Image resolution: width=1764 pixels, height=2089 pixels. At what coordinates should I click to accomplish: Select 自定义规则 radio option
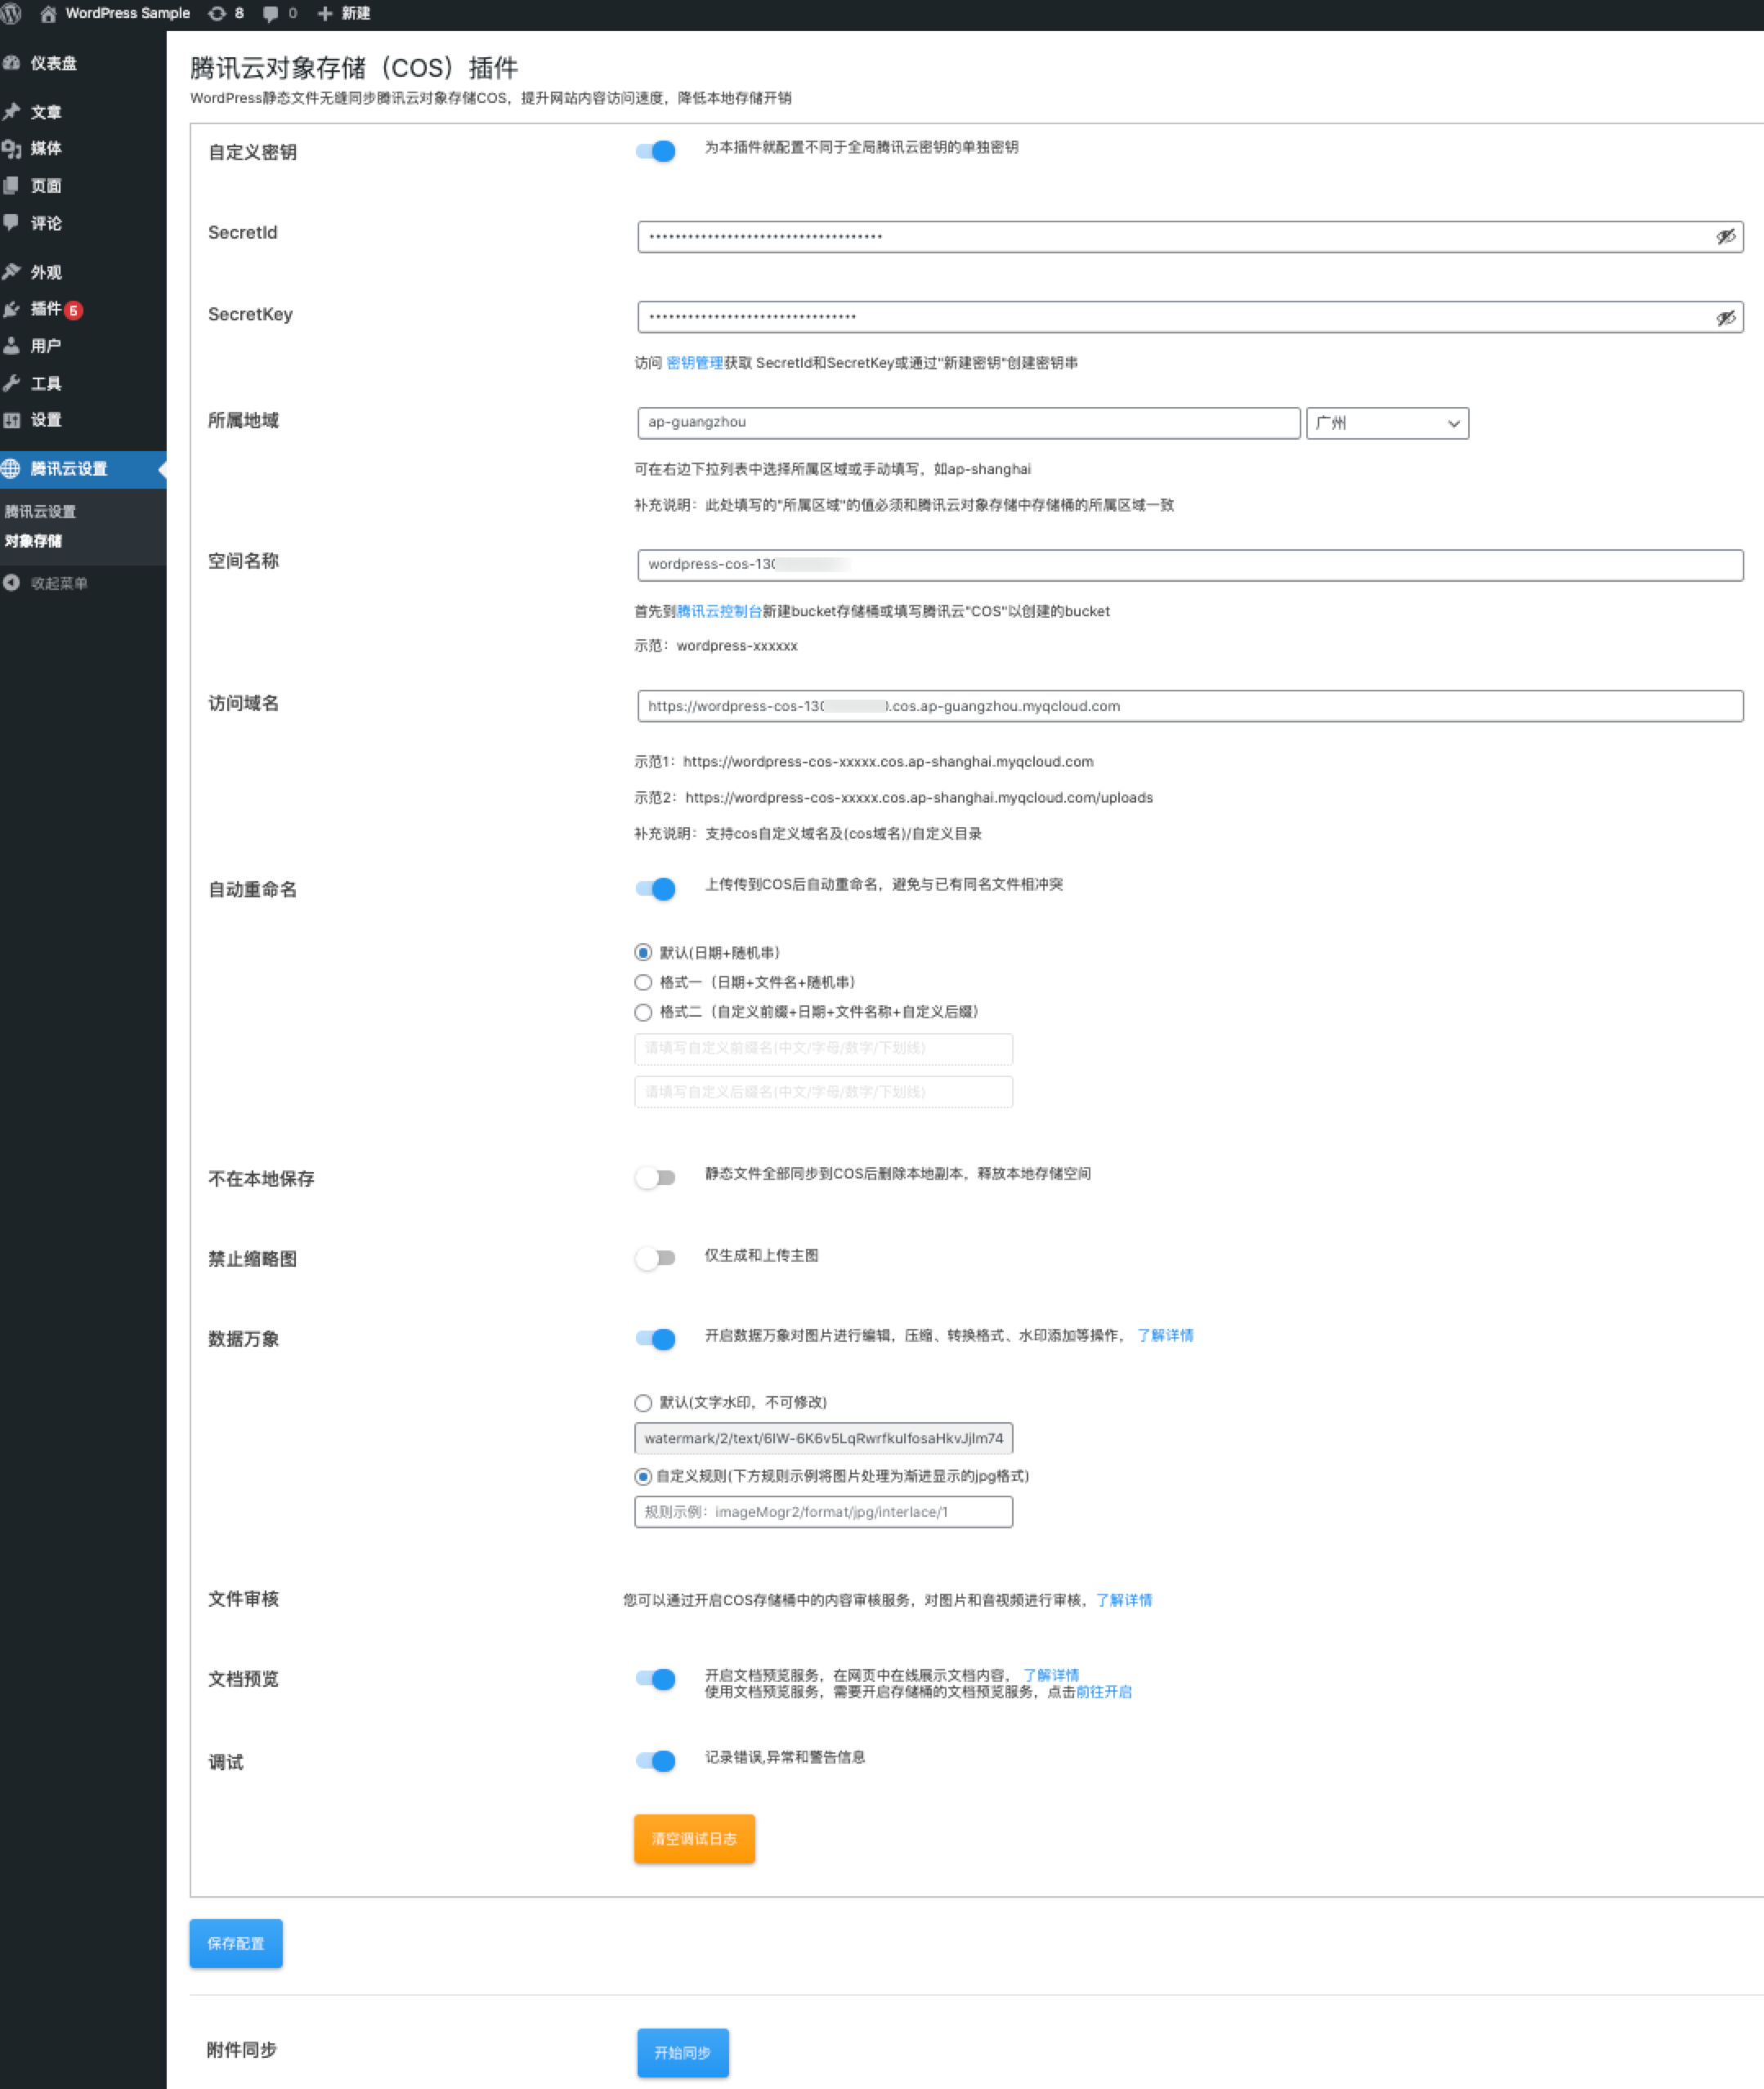click(643, 1477)
